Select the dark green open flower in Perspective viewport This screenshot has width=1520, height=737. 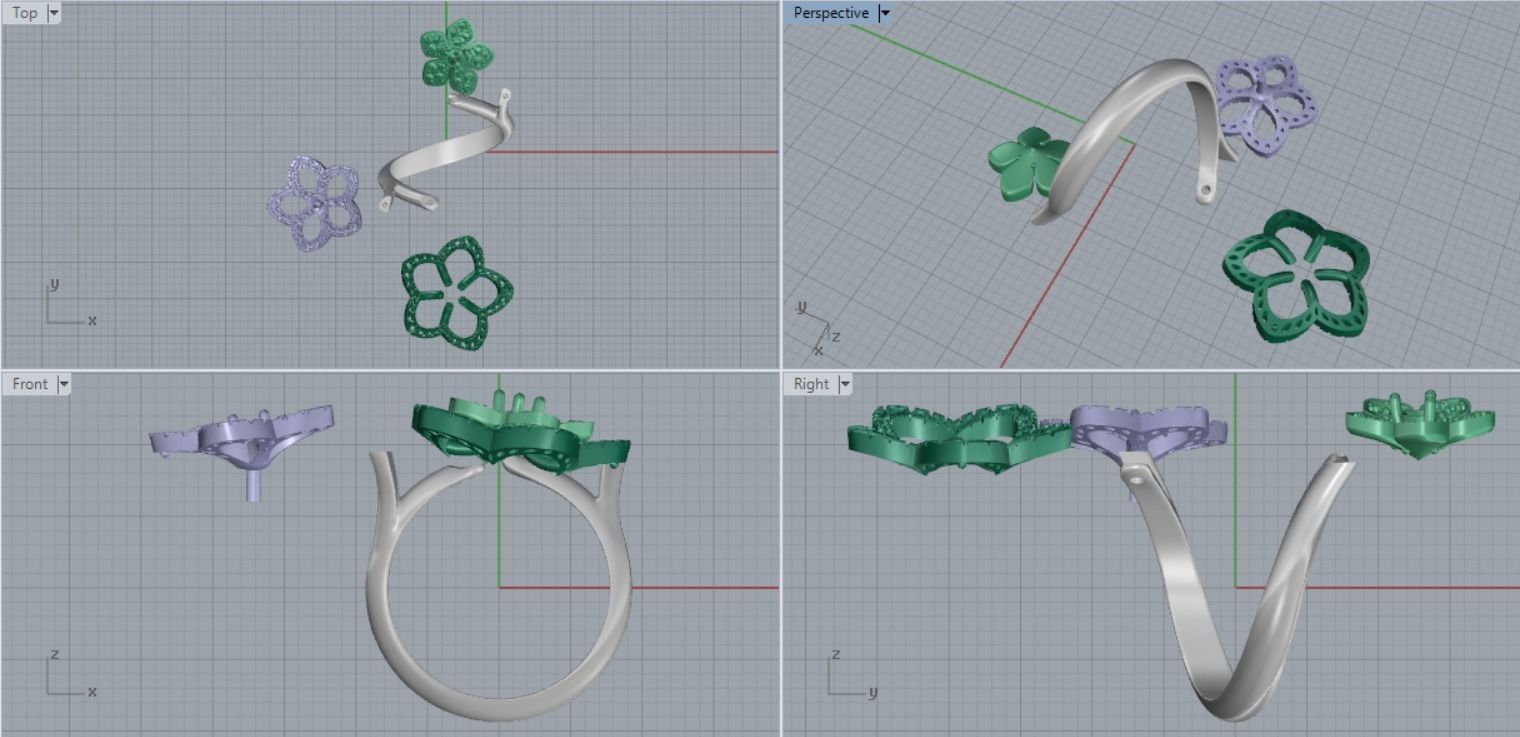(1296, 275)
